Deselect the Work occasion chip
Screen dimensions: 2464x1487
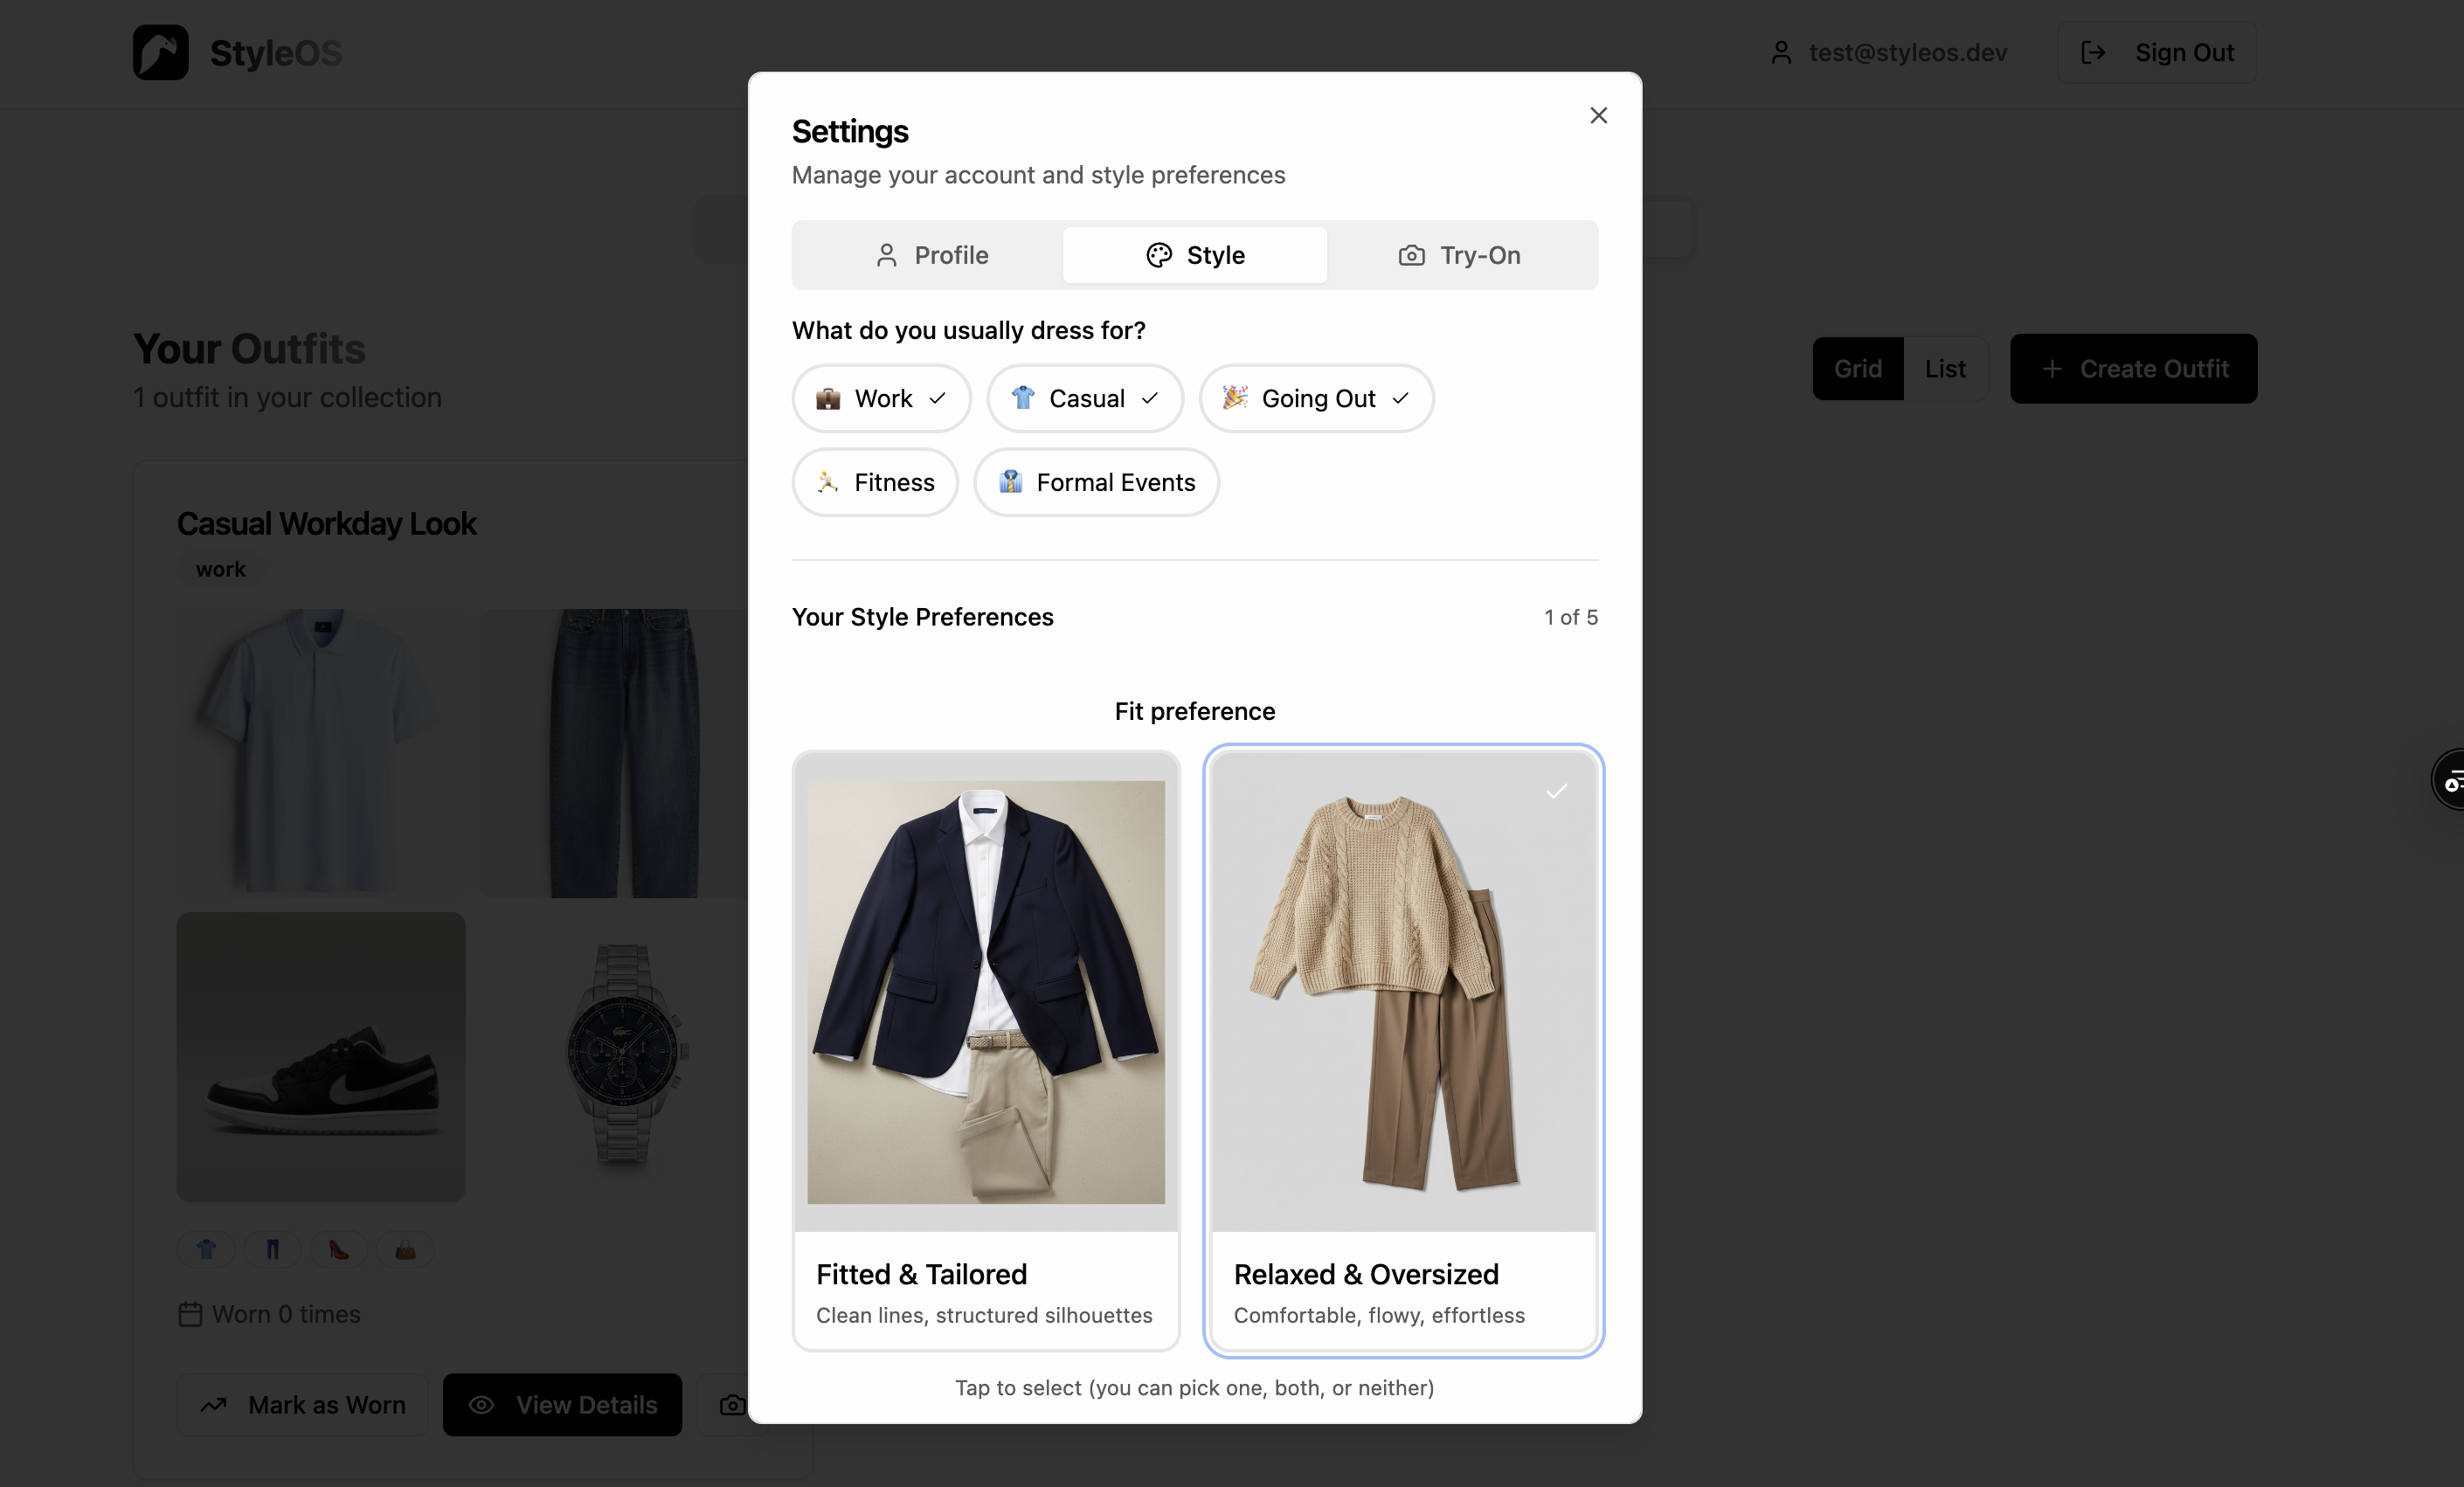tap(881, 399)
